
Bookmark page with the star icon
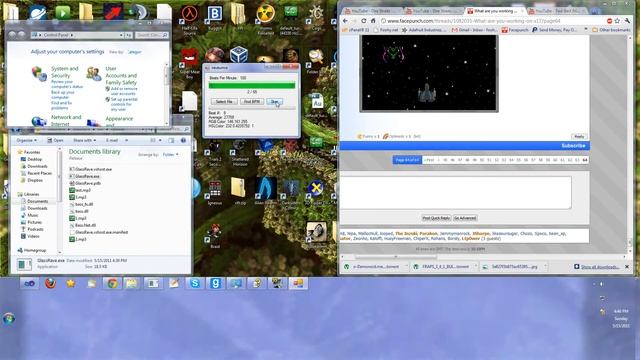tap(617, 21)
